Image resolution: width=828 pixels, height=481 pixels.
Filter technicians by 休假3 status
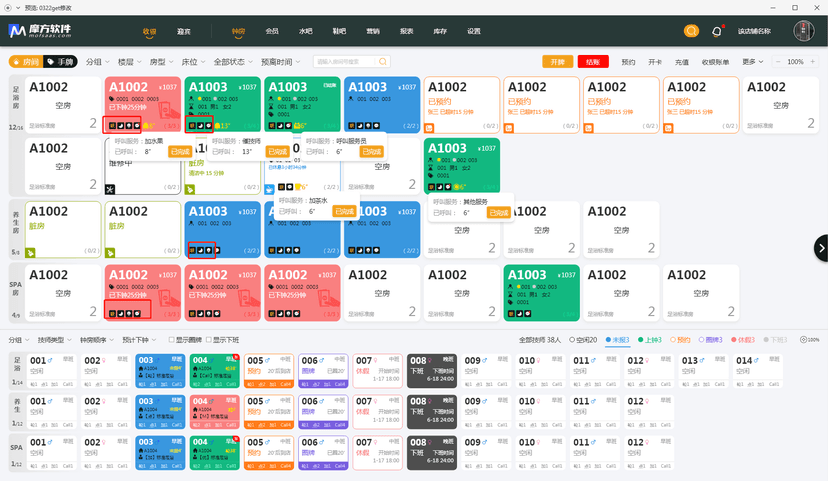point(742,339)
